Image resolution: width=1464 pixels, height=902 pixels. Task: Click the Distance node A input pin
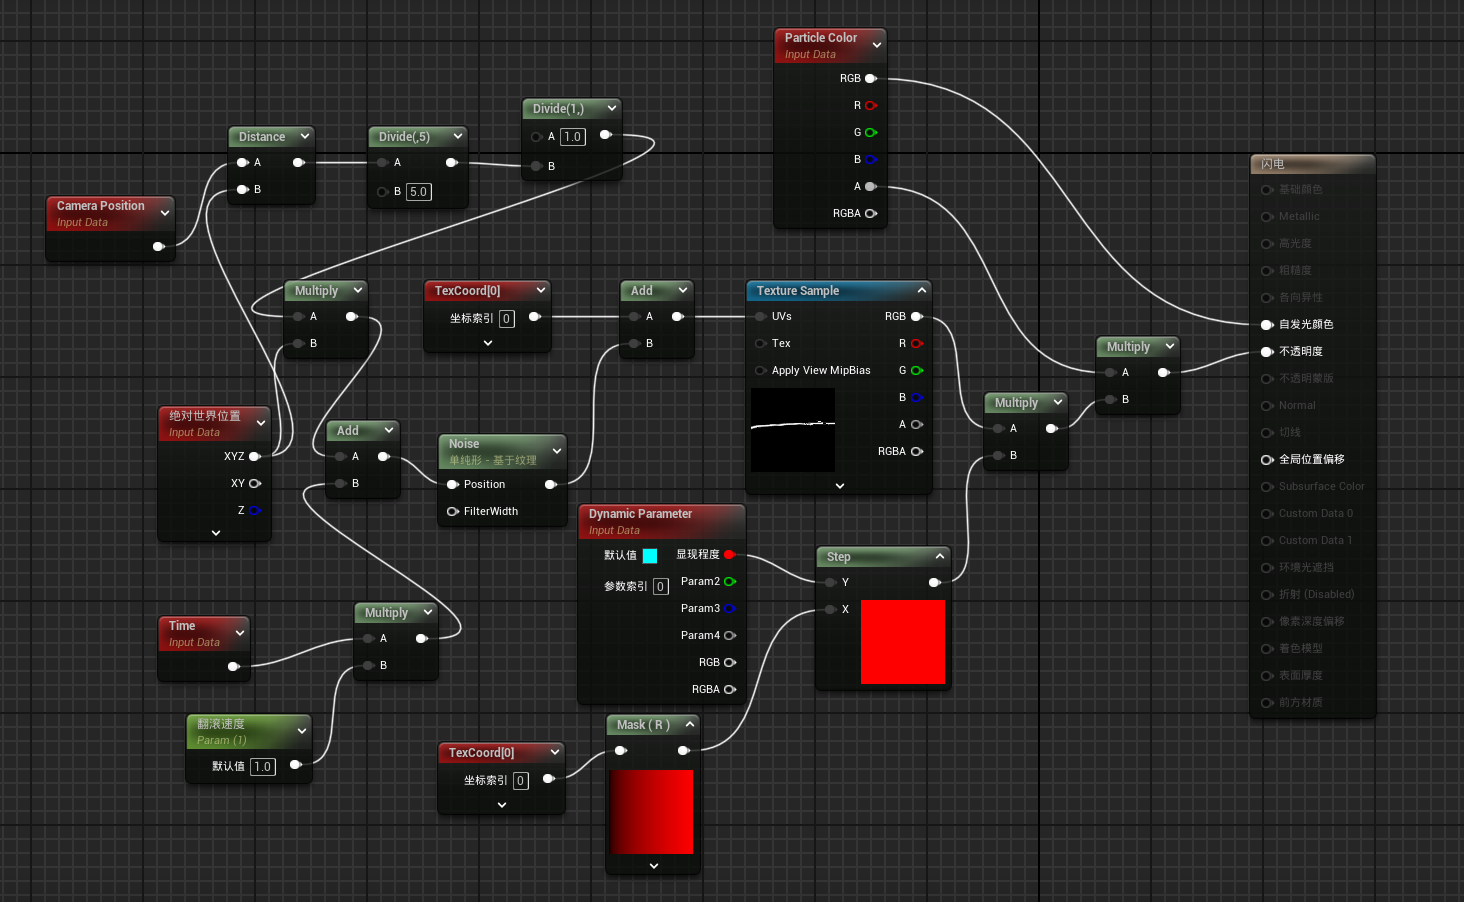[242, 162]
